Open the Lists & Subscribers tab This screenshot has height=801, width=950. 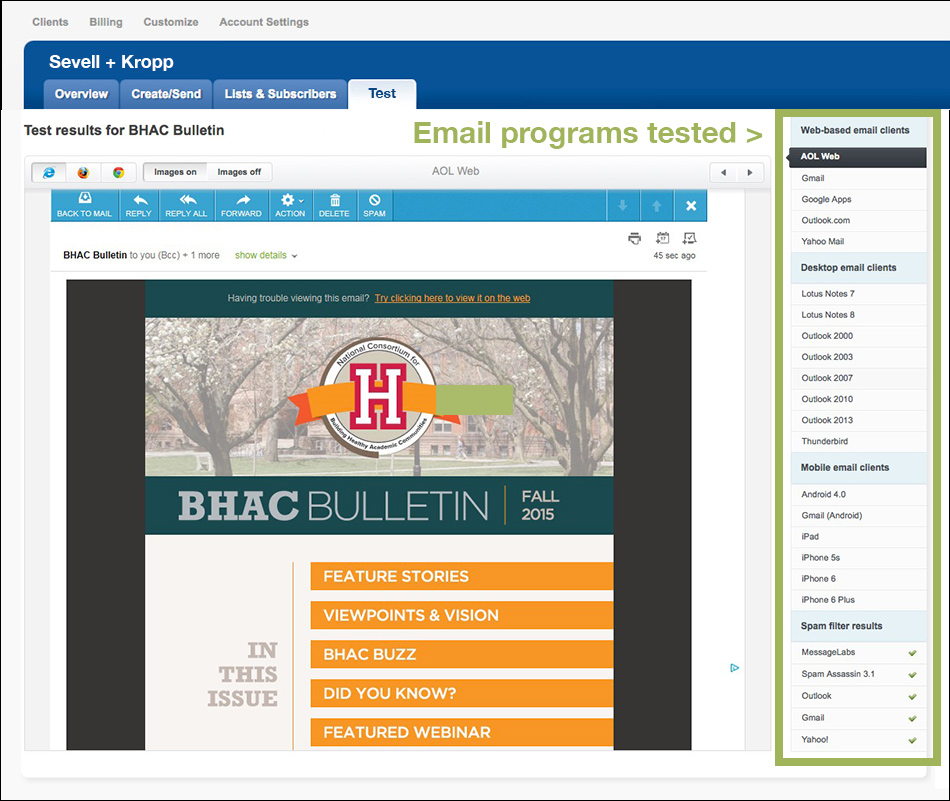(x=280, y=94)
